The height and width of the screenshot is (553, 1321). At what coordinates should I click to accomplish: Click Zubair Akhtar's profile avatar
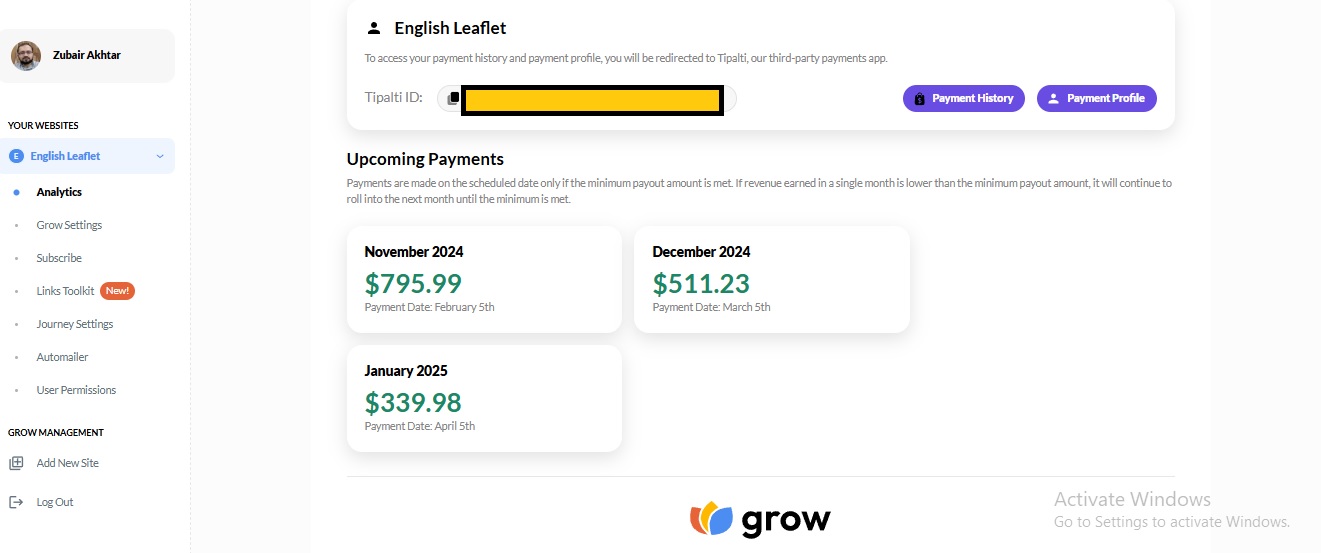(x=26, y=55)
